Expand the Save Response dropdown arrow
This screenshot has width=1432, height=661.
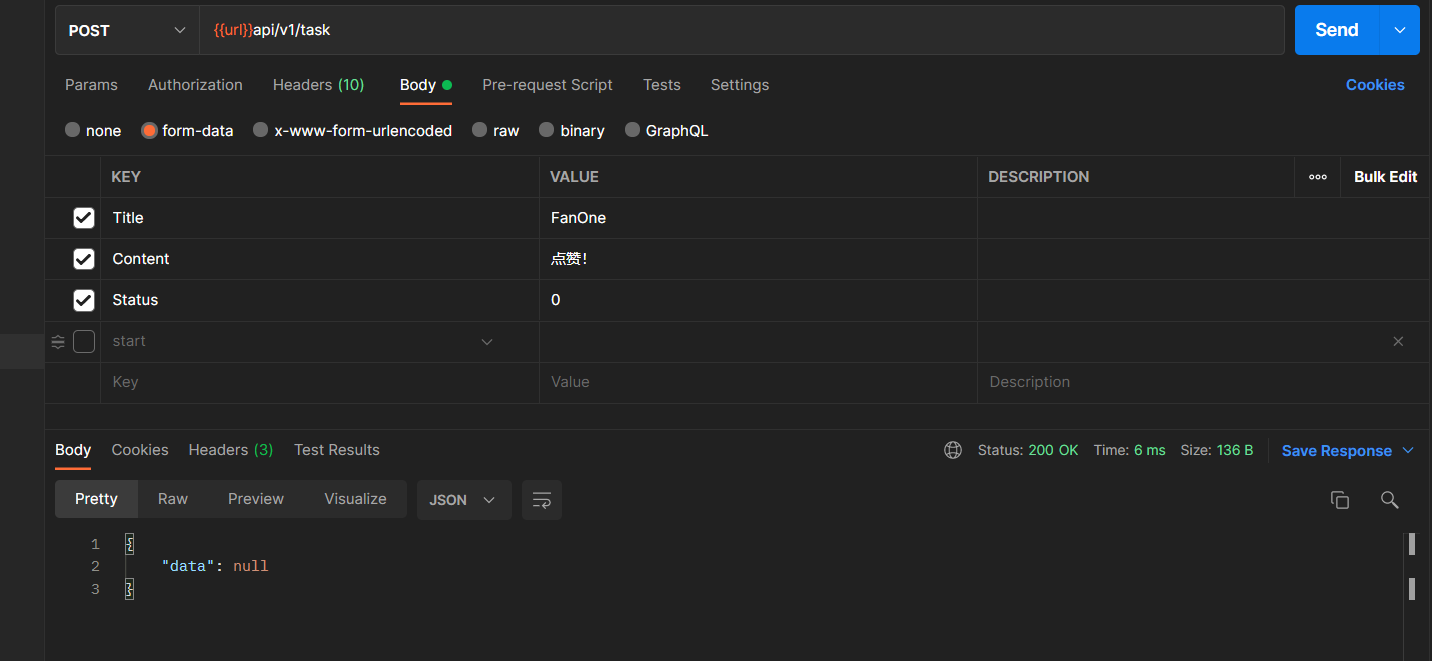point(1408,451)
